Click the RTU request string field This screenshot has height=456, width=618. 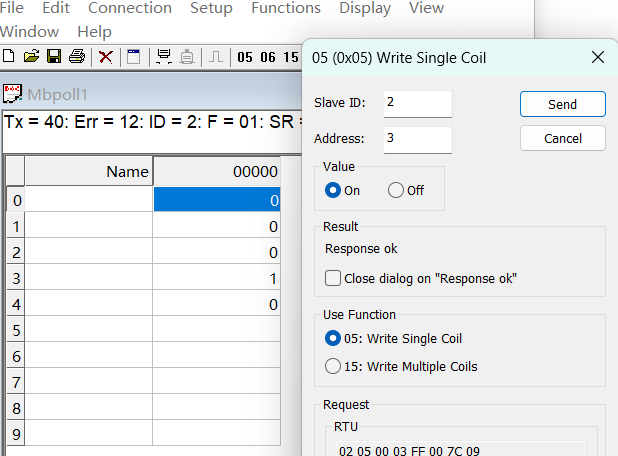click(x=460, y=450)
